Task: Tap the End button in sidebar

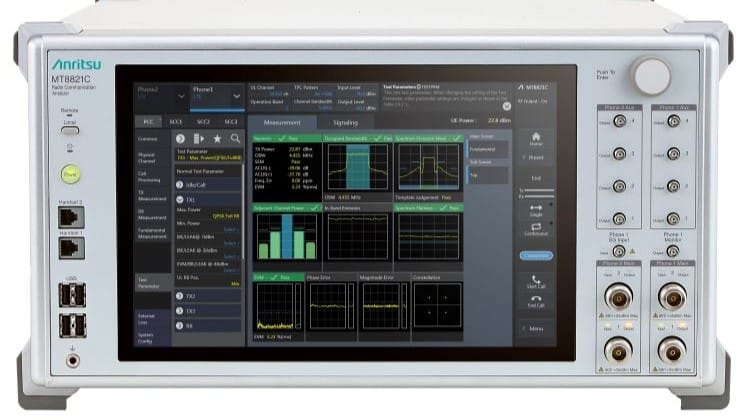Action: (x=536, y=178)
